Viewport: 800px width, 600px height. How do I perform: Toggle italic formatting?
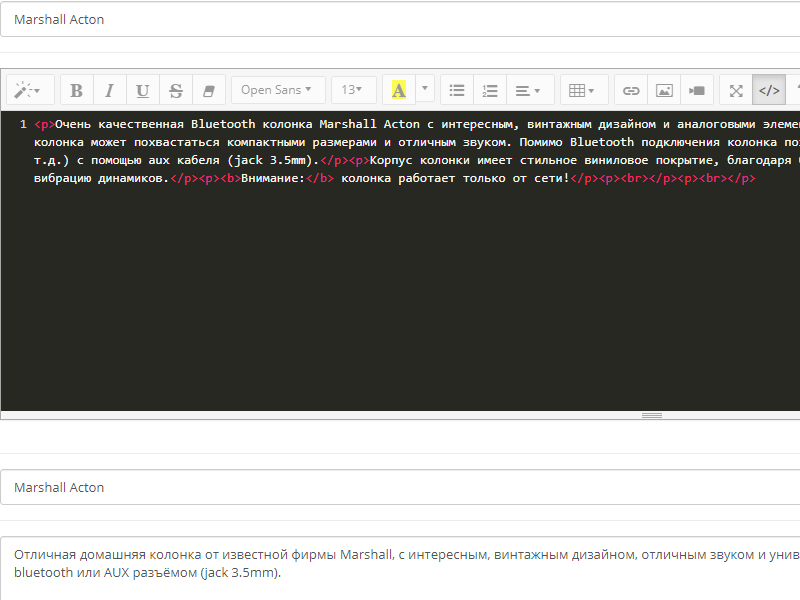109,90
